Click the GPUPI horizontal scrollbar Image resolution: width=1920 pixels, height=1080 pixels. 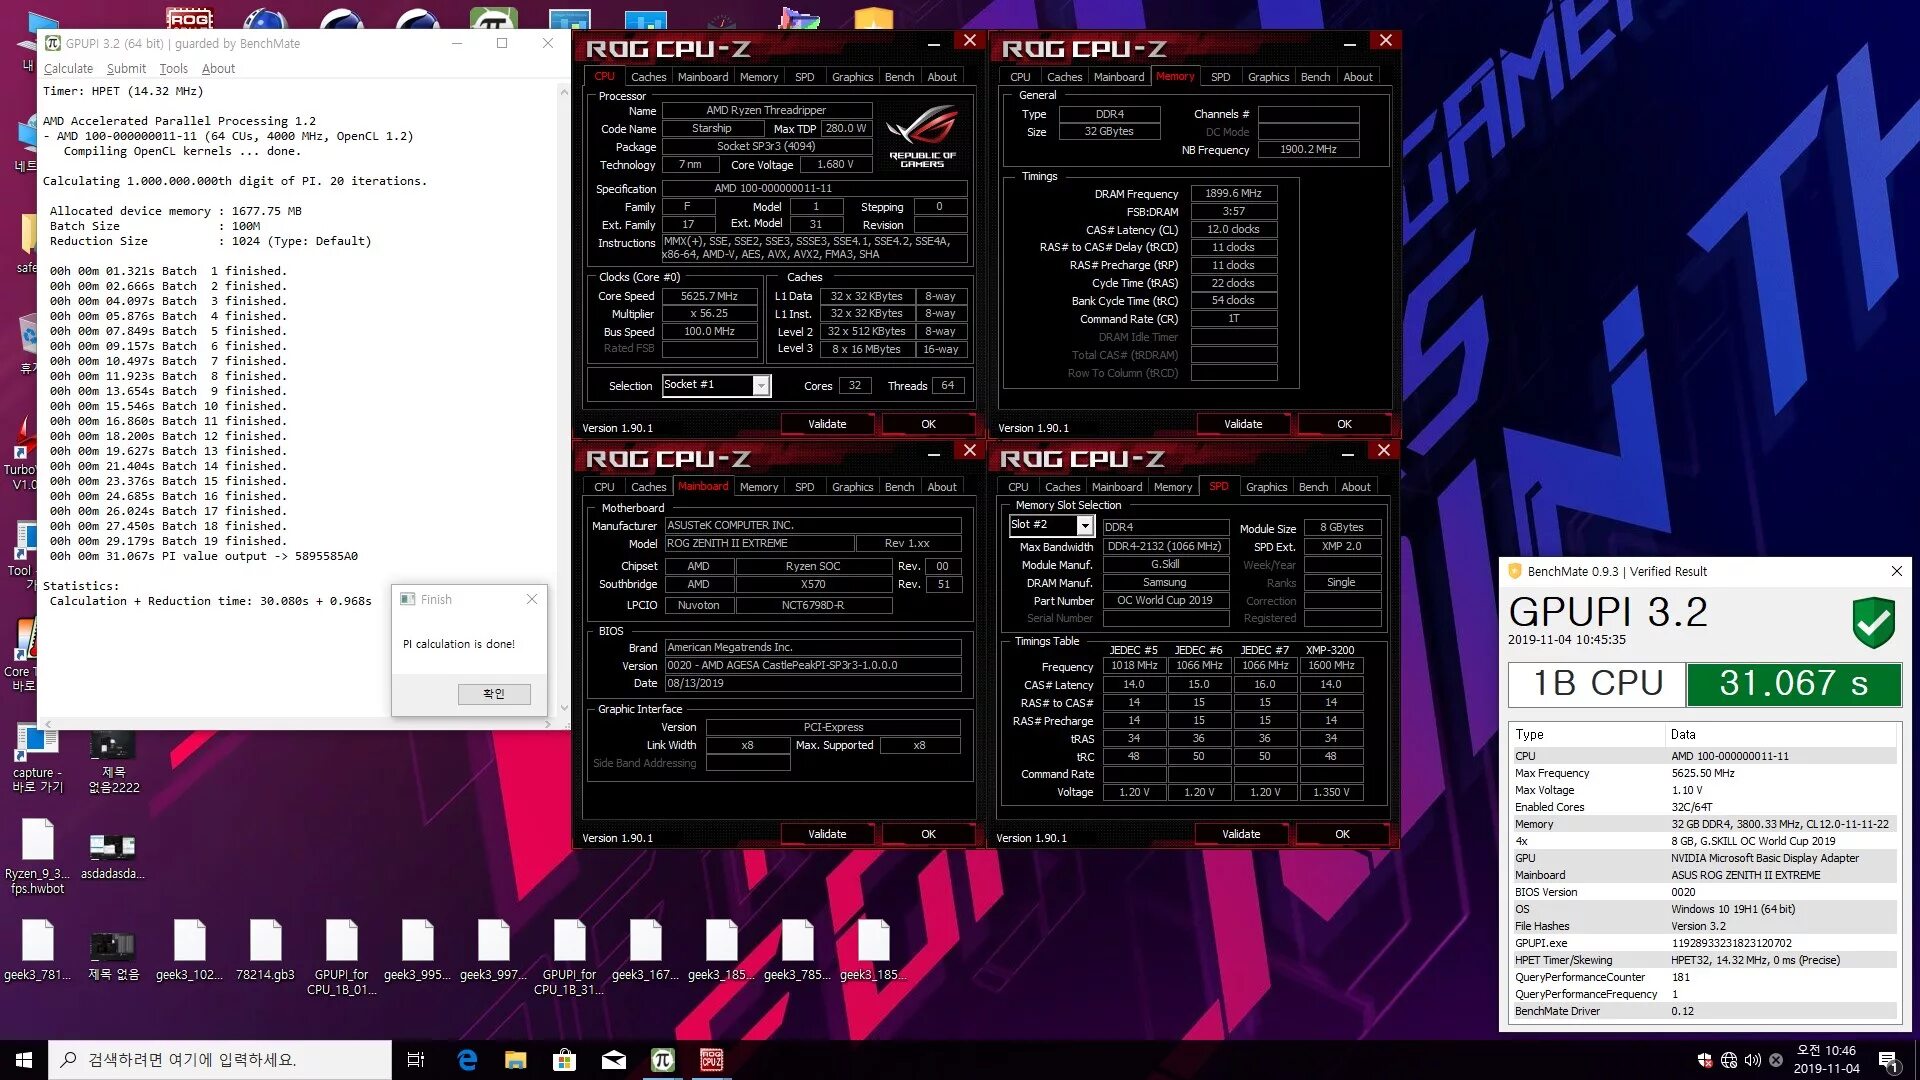(297, 724)
